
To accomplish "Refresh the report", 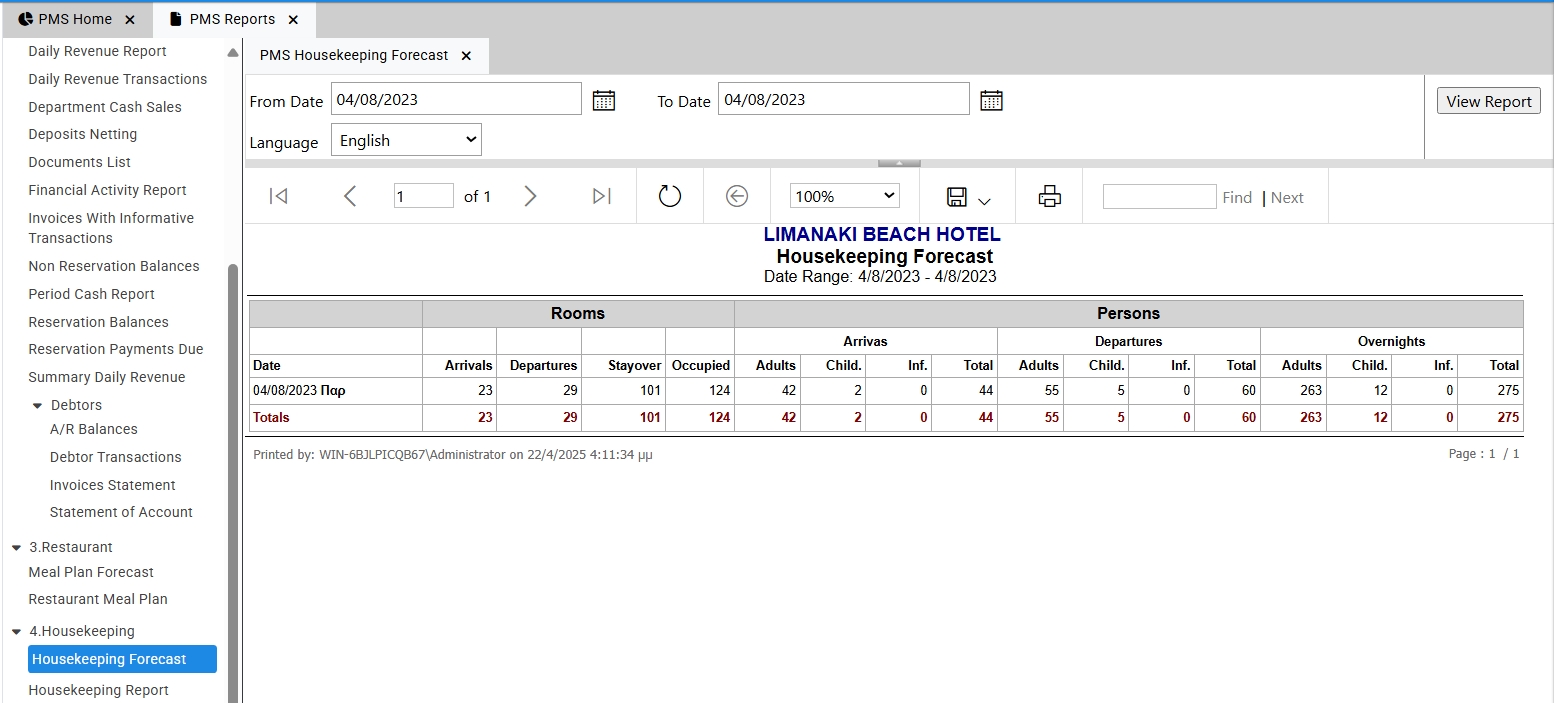I will tap(670, 196).
